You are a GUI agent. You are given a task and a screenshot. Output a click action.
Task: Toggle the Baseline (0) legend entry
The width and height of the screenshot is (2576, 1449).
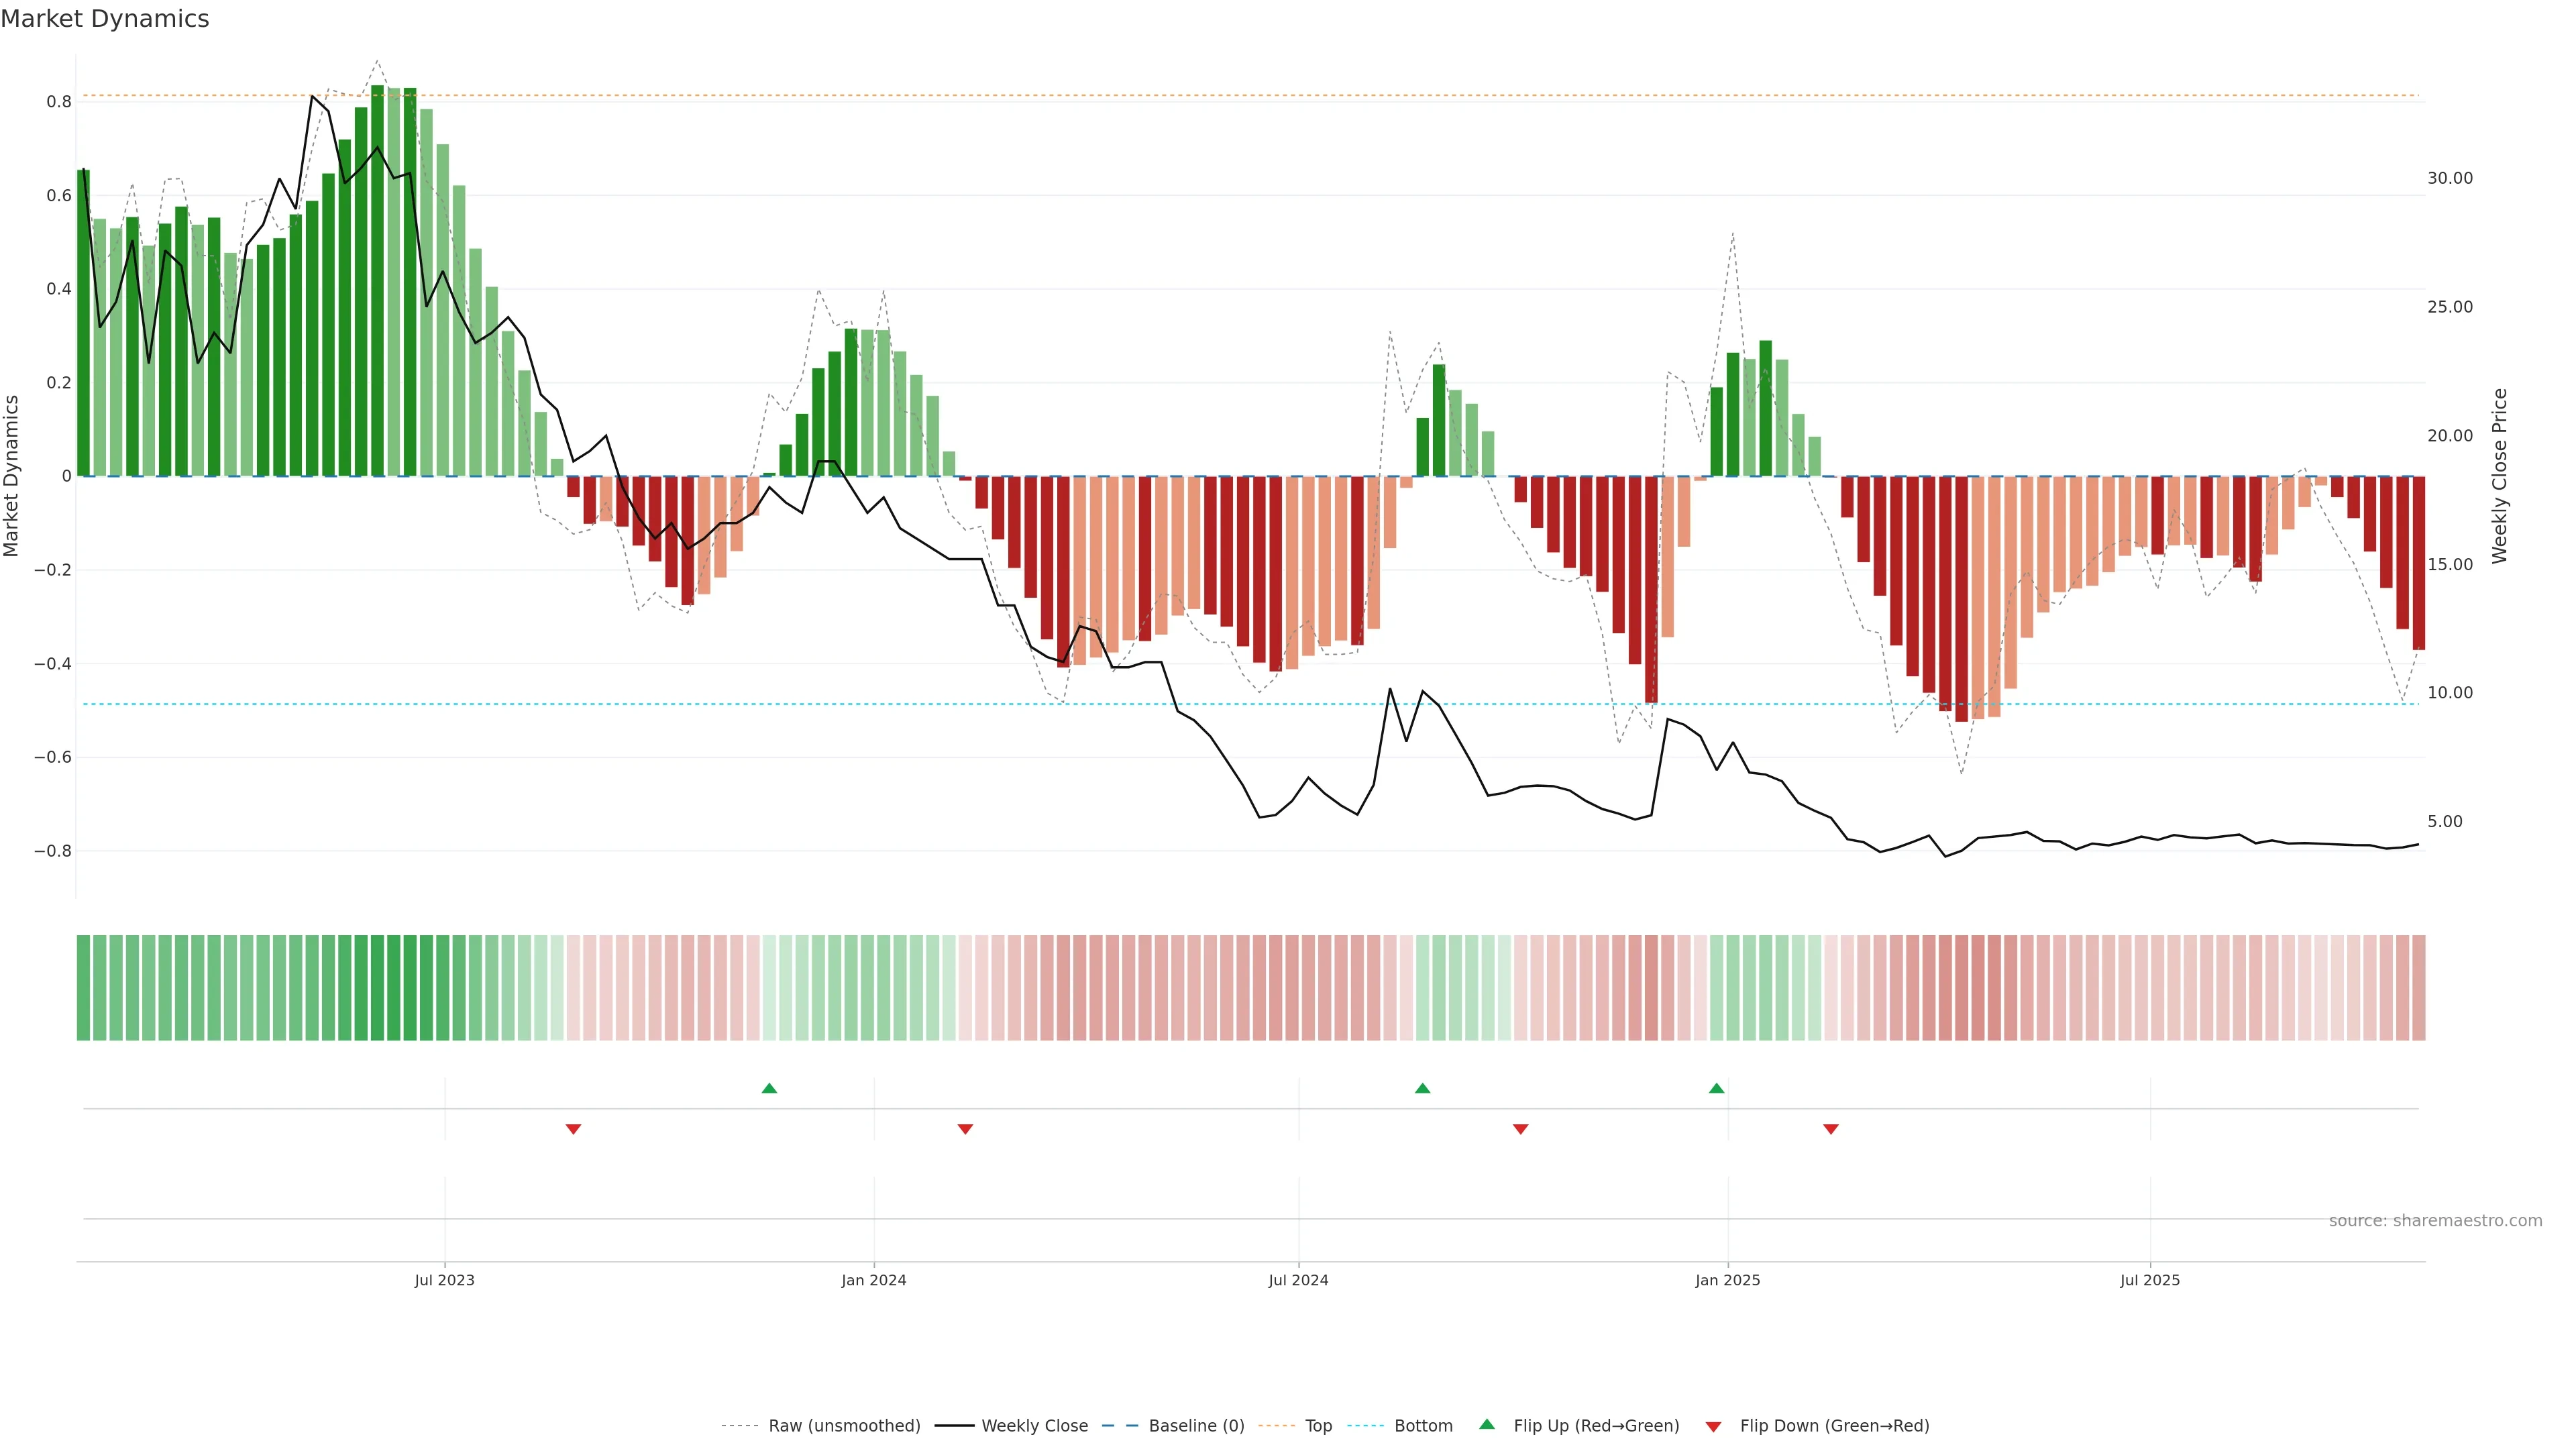pyautogui.click(x=1196, y=1426)
